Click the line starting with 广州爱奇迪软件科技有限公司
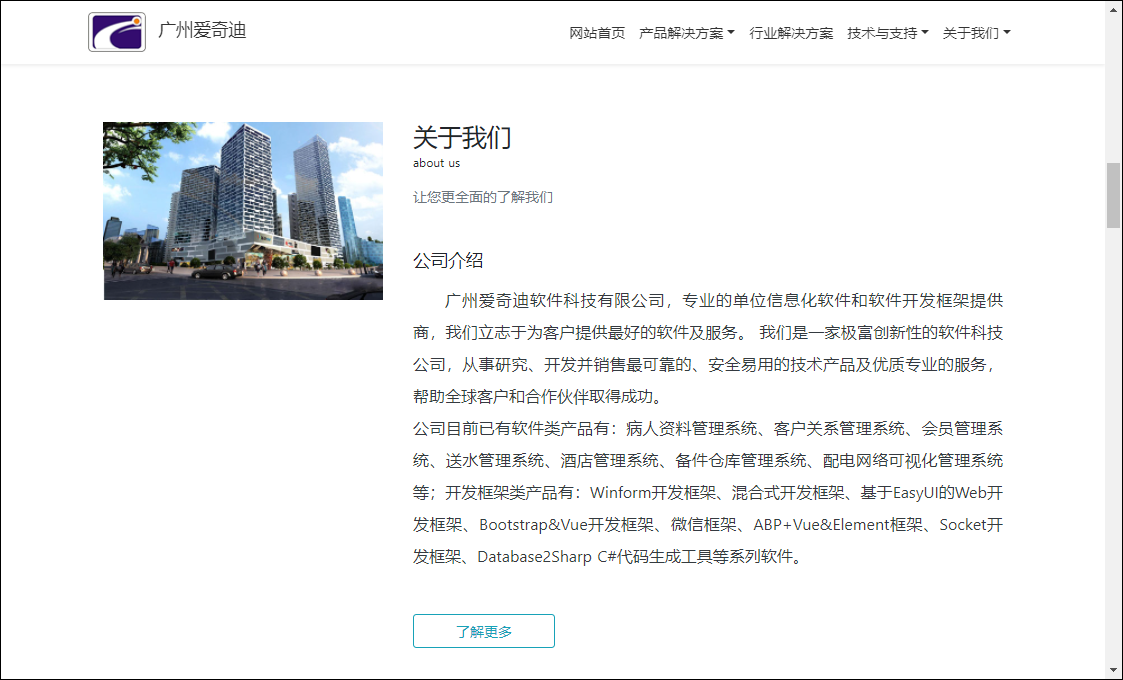The height and width of the screenshot is (680, 1123). [x=724, y=301]
